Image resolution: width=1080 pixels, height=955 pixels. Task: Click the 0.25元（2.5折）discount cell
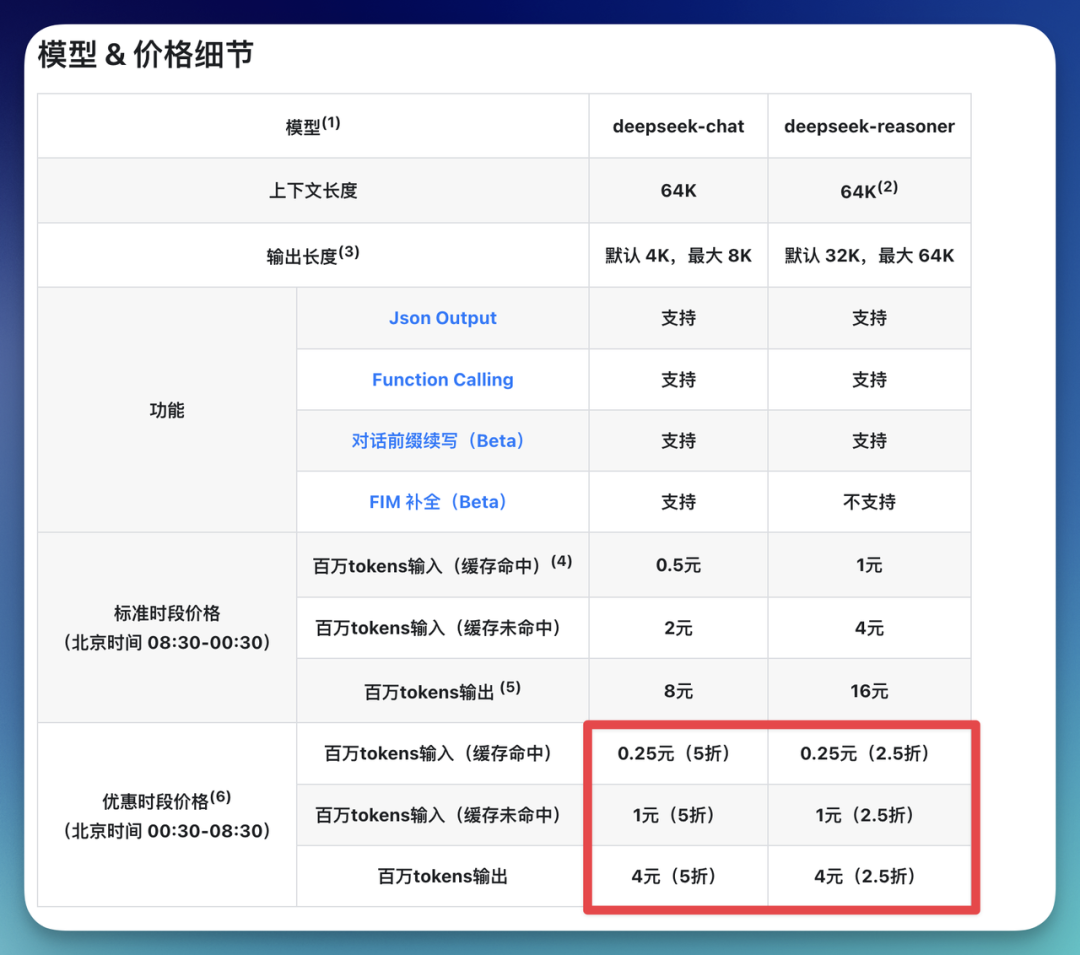pyautogui.click(x=865, y=754)
